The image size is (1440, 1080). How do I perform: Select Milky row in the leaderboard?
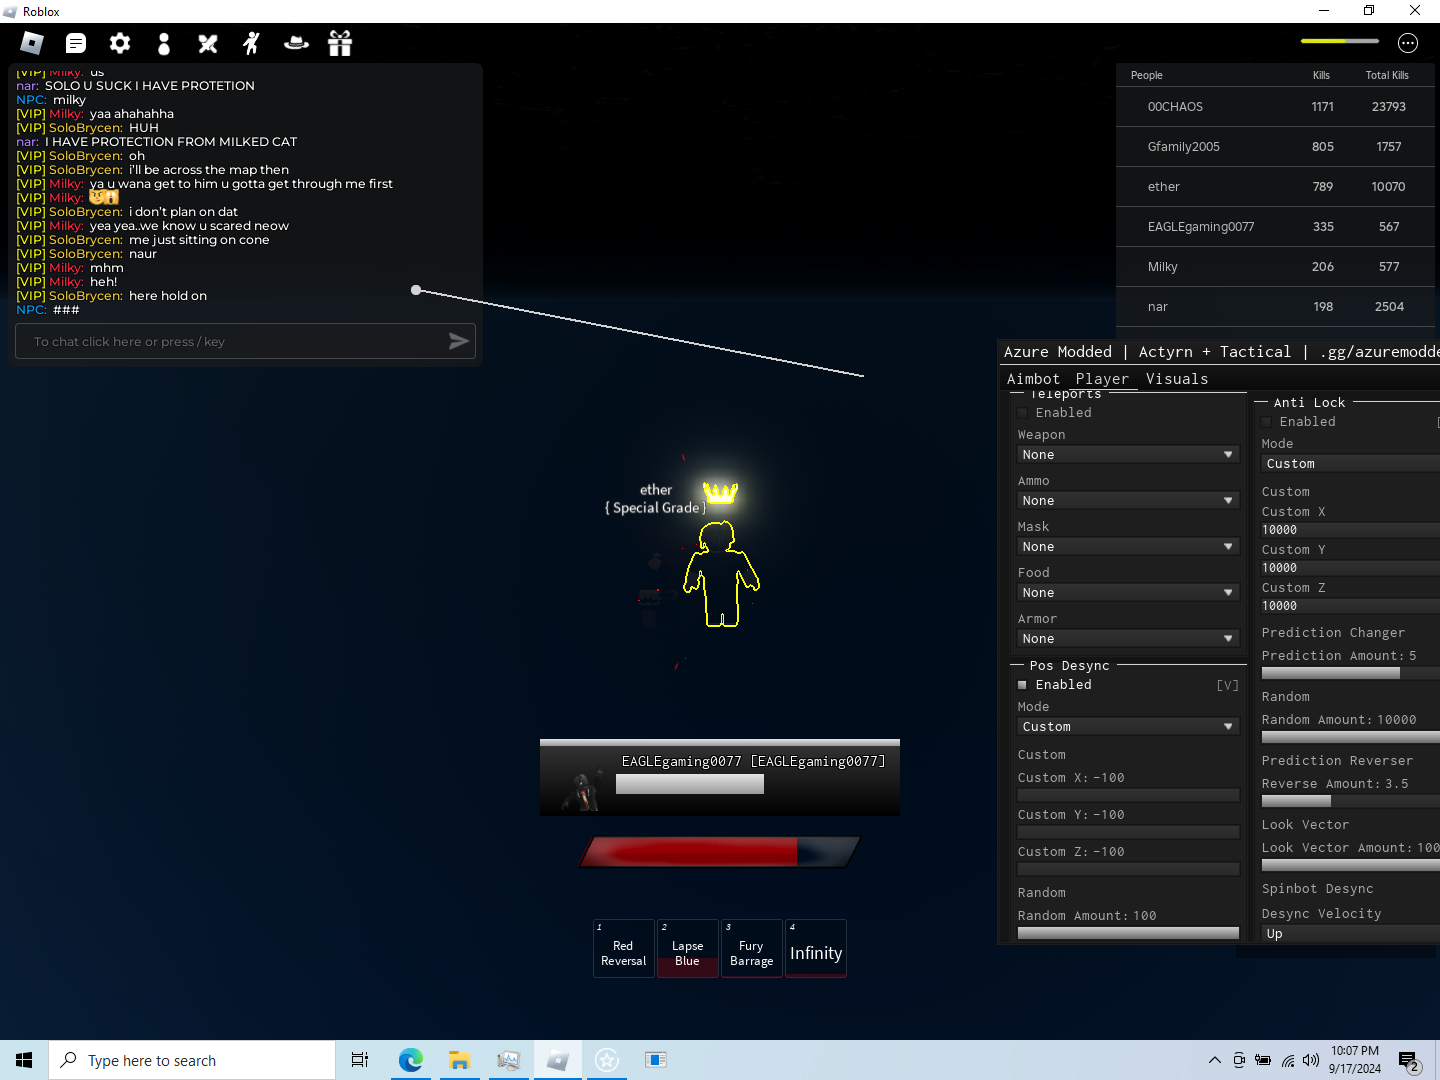(x=1276, y=267)
